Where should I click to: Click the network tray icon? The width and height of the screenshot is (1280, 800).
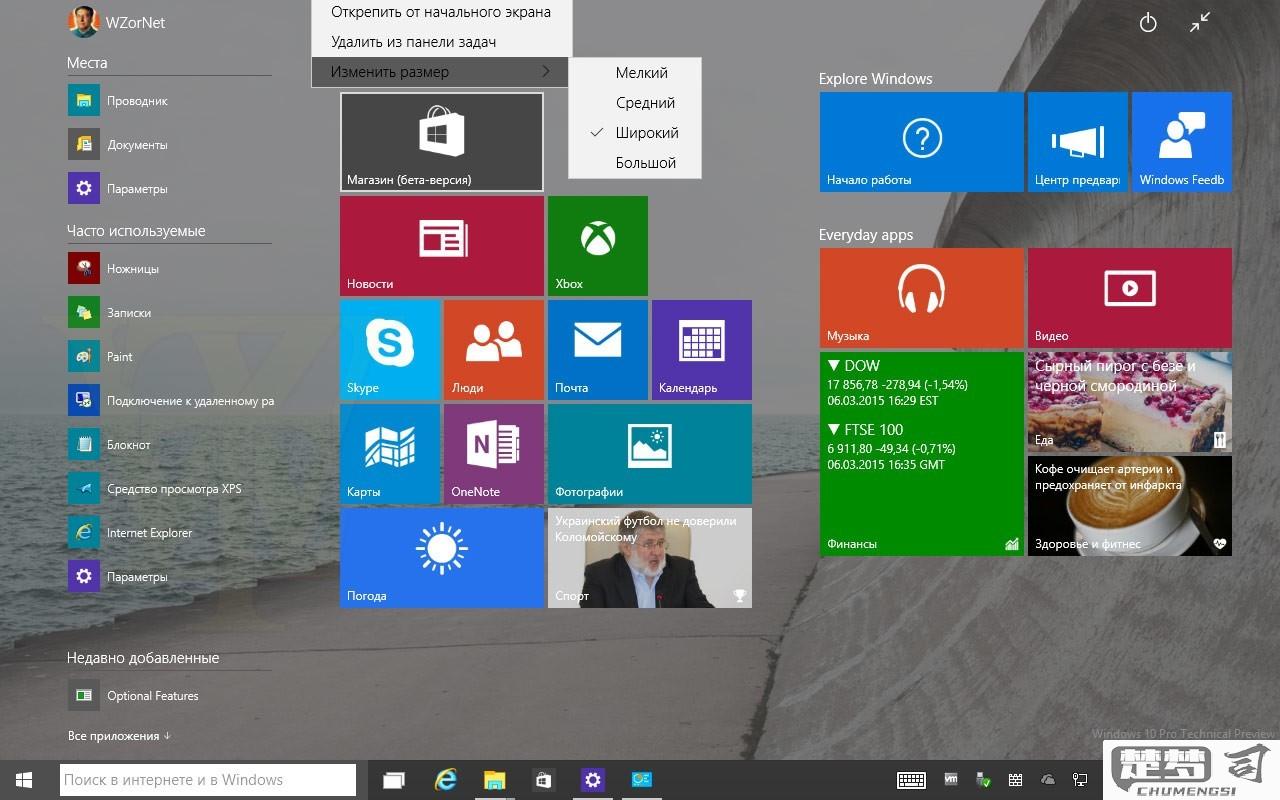[x=1080, y=780]
